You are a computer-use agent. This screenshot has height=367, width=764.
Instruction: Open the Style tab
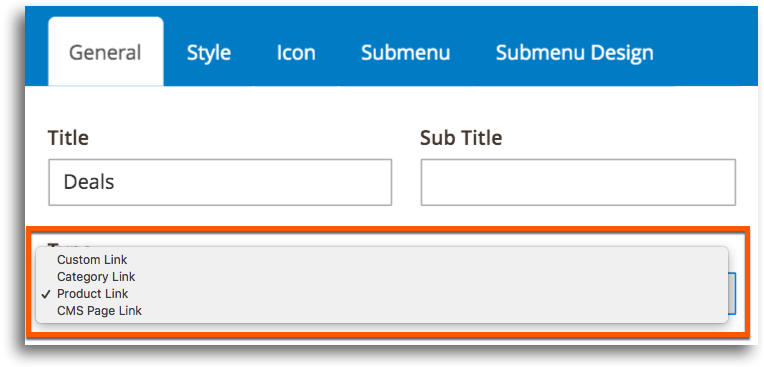(x=209, y=53)
